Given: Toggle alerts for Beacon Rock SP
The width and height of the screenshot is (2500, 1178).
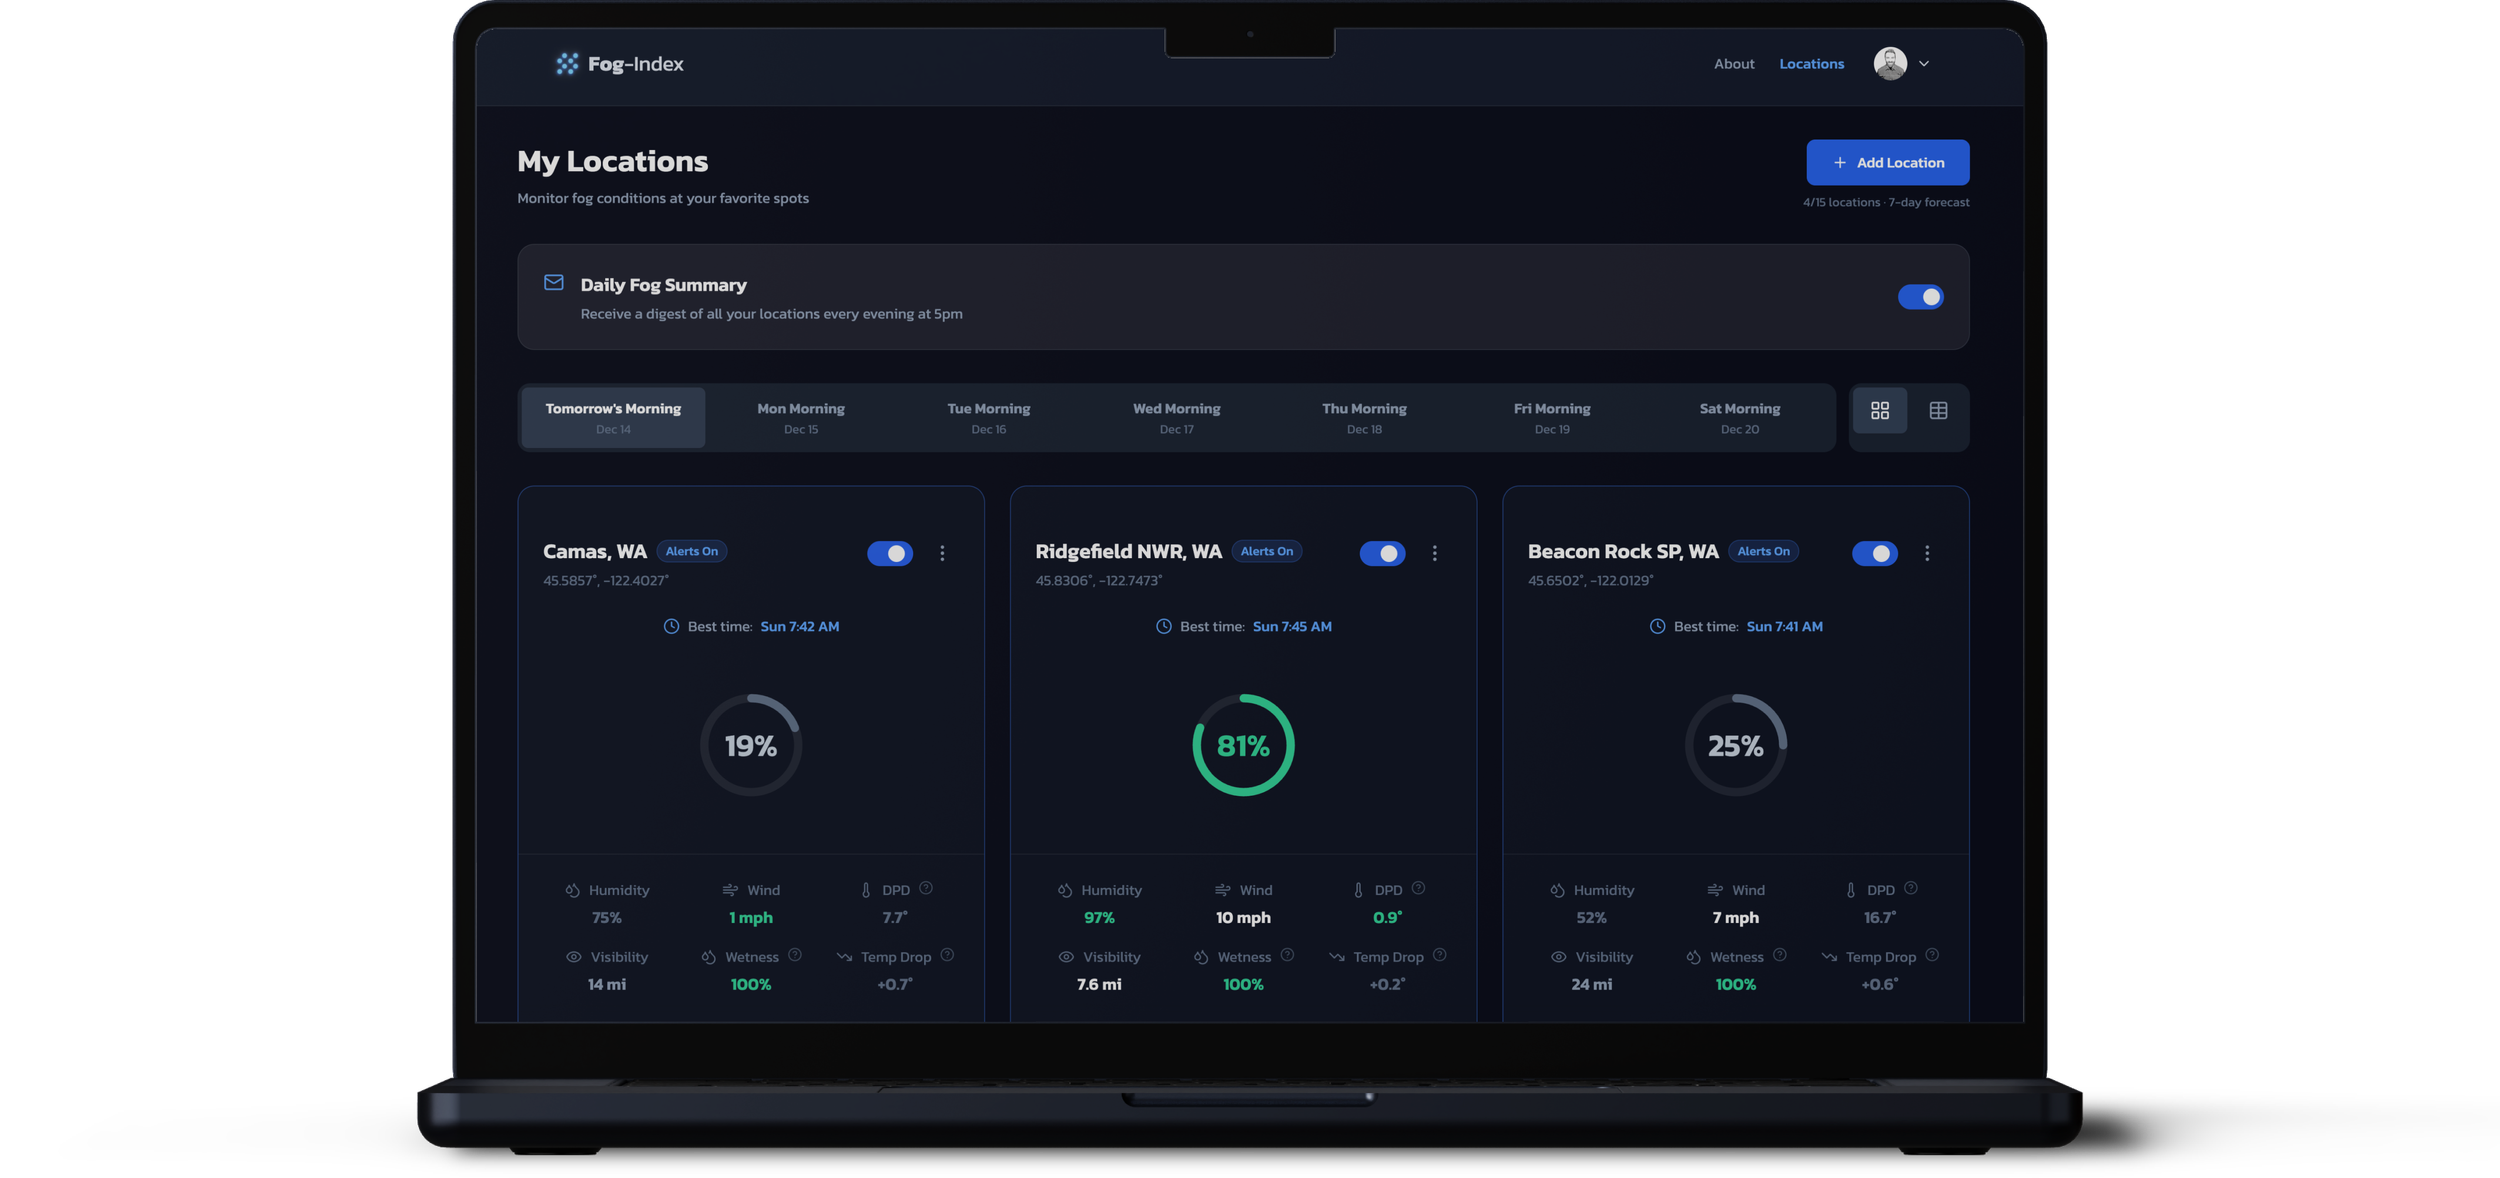Looking at the screenshot, I should [x=1874, y=553].
